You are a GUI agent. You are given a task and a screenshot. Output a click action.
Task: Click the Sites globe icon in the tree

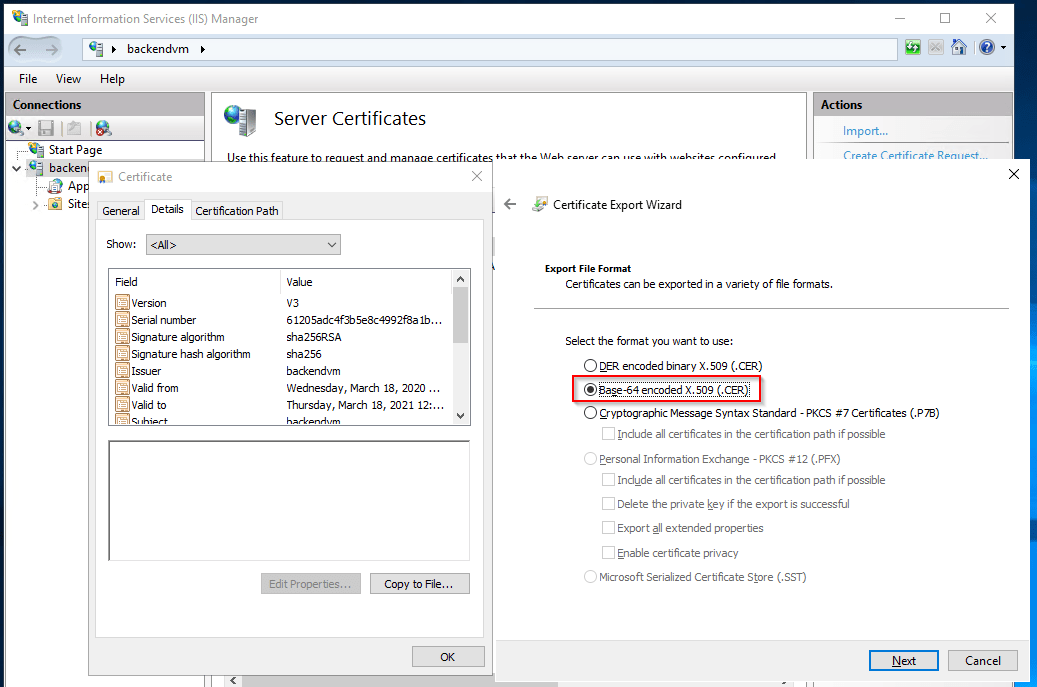click(56, 204)
